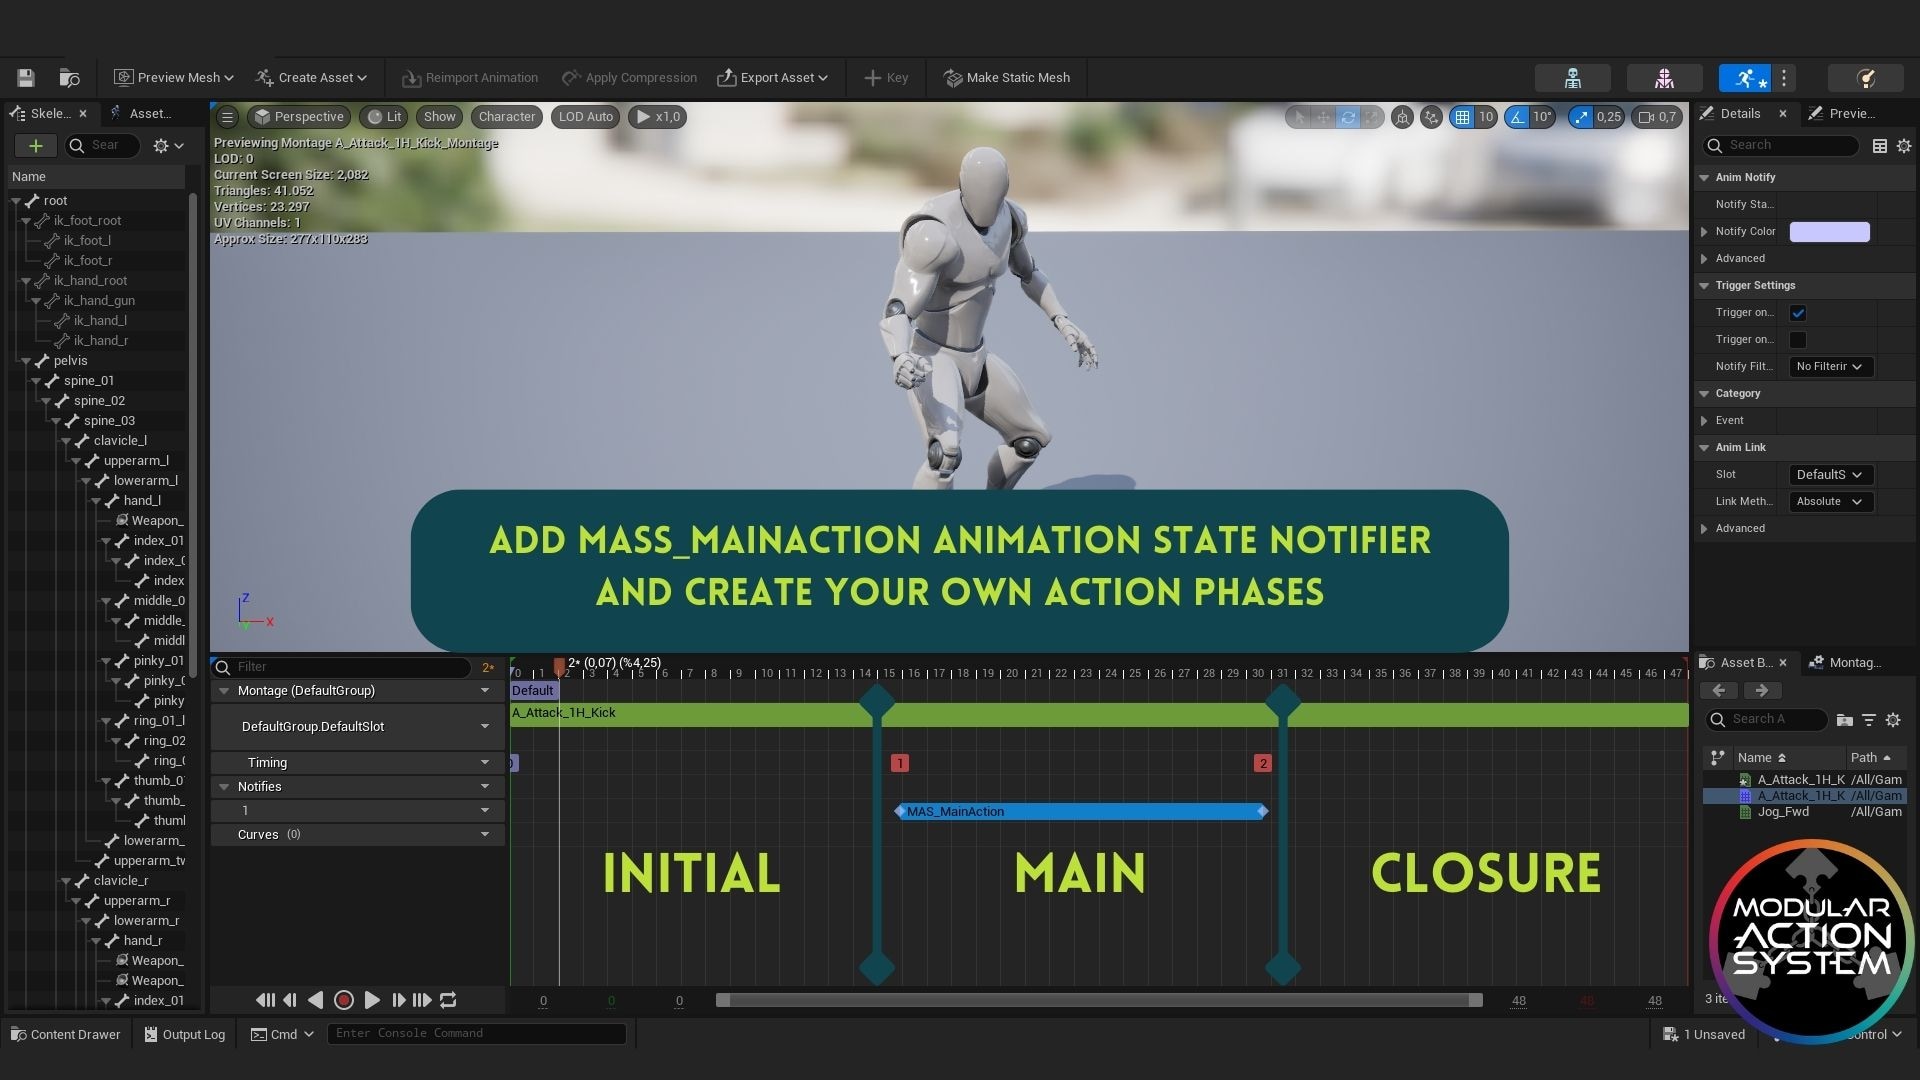This screenshot has width=1920, height=1080.
Task: Open the Skeletal Mesh editor icon
Action: coord(1665,77)
